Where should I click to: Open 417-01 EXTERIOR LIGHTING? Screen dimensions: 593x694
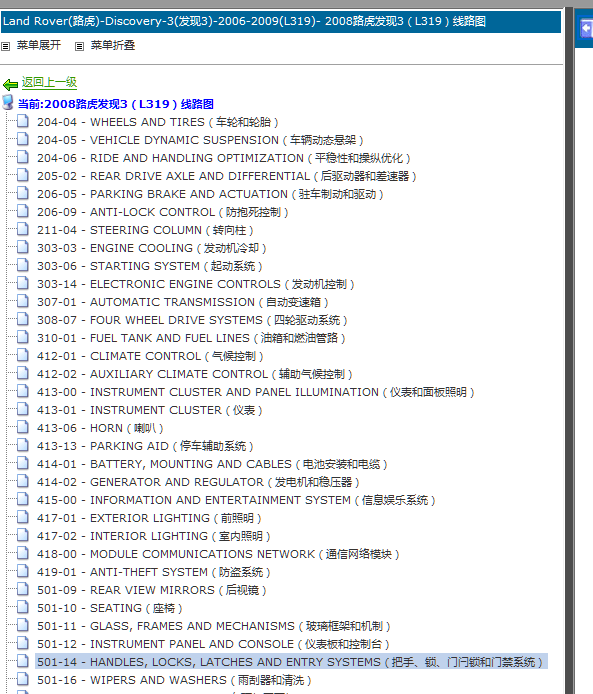149,518
